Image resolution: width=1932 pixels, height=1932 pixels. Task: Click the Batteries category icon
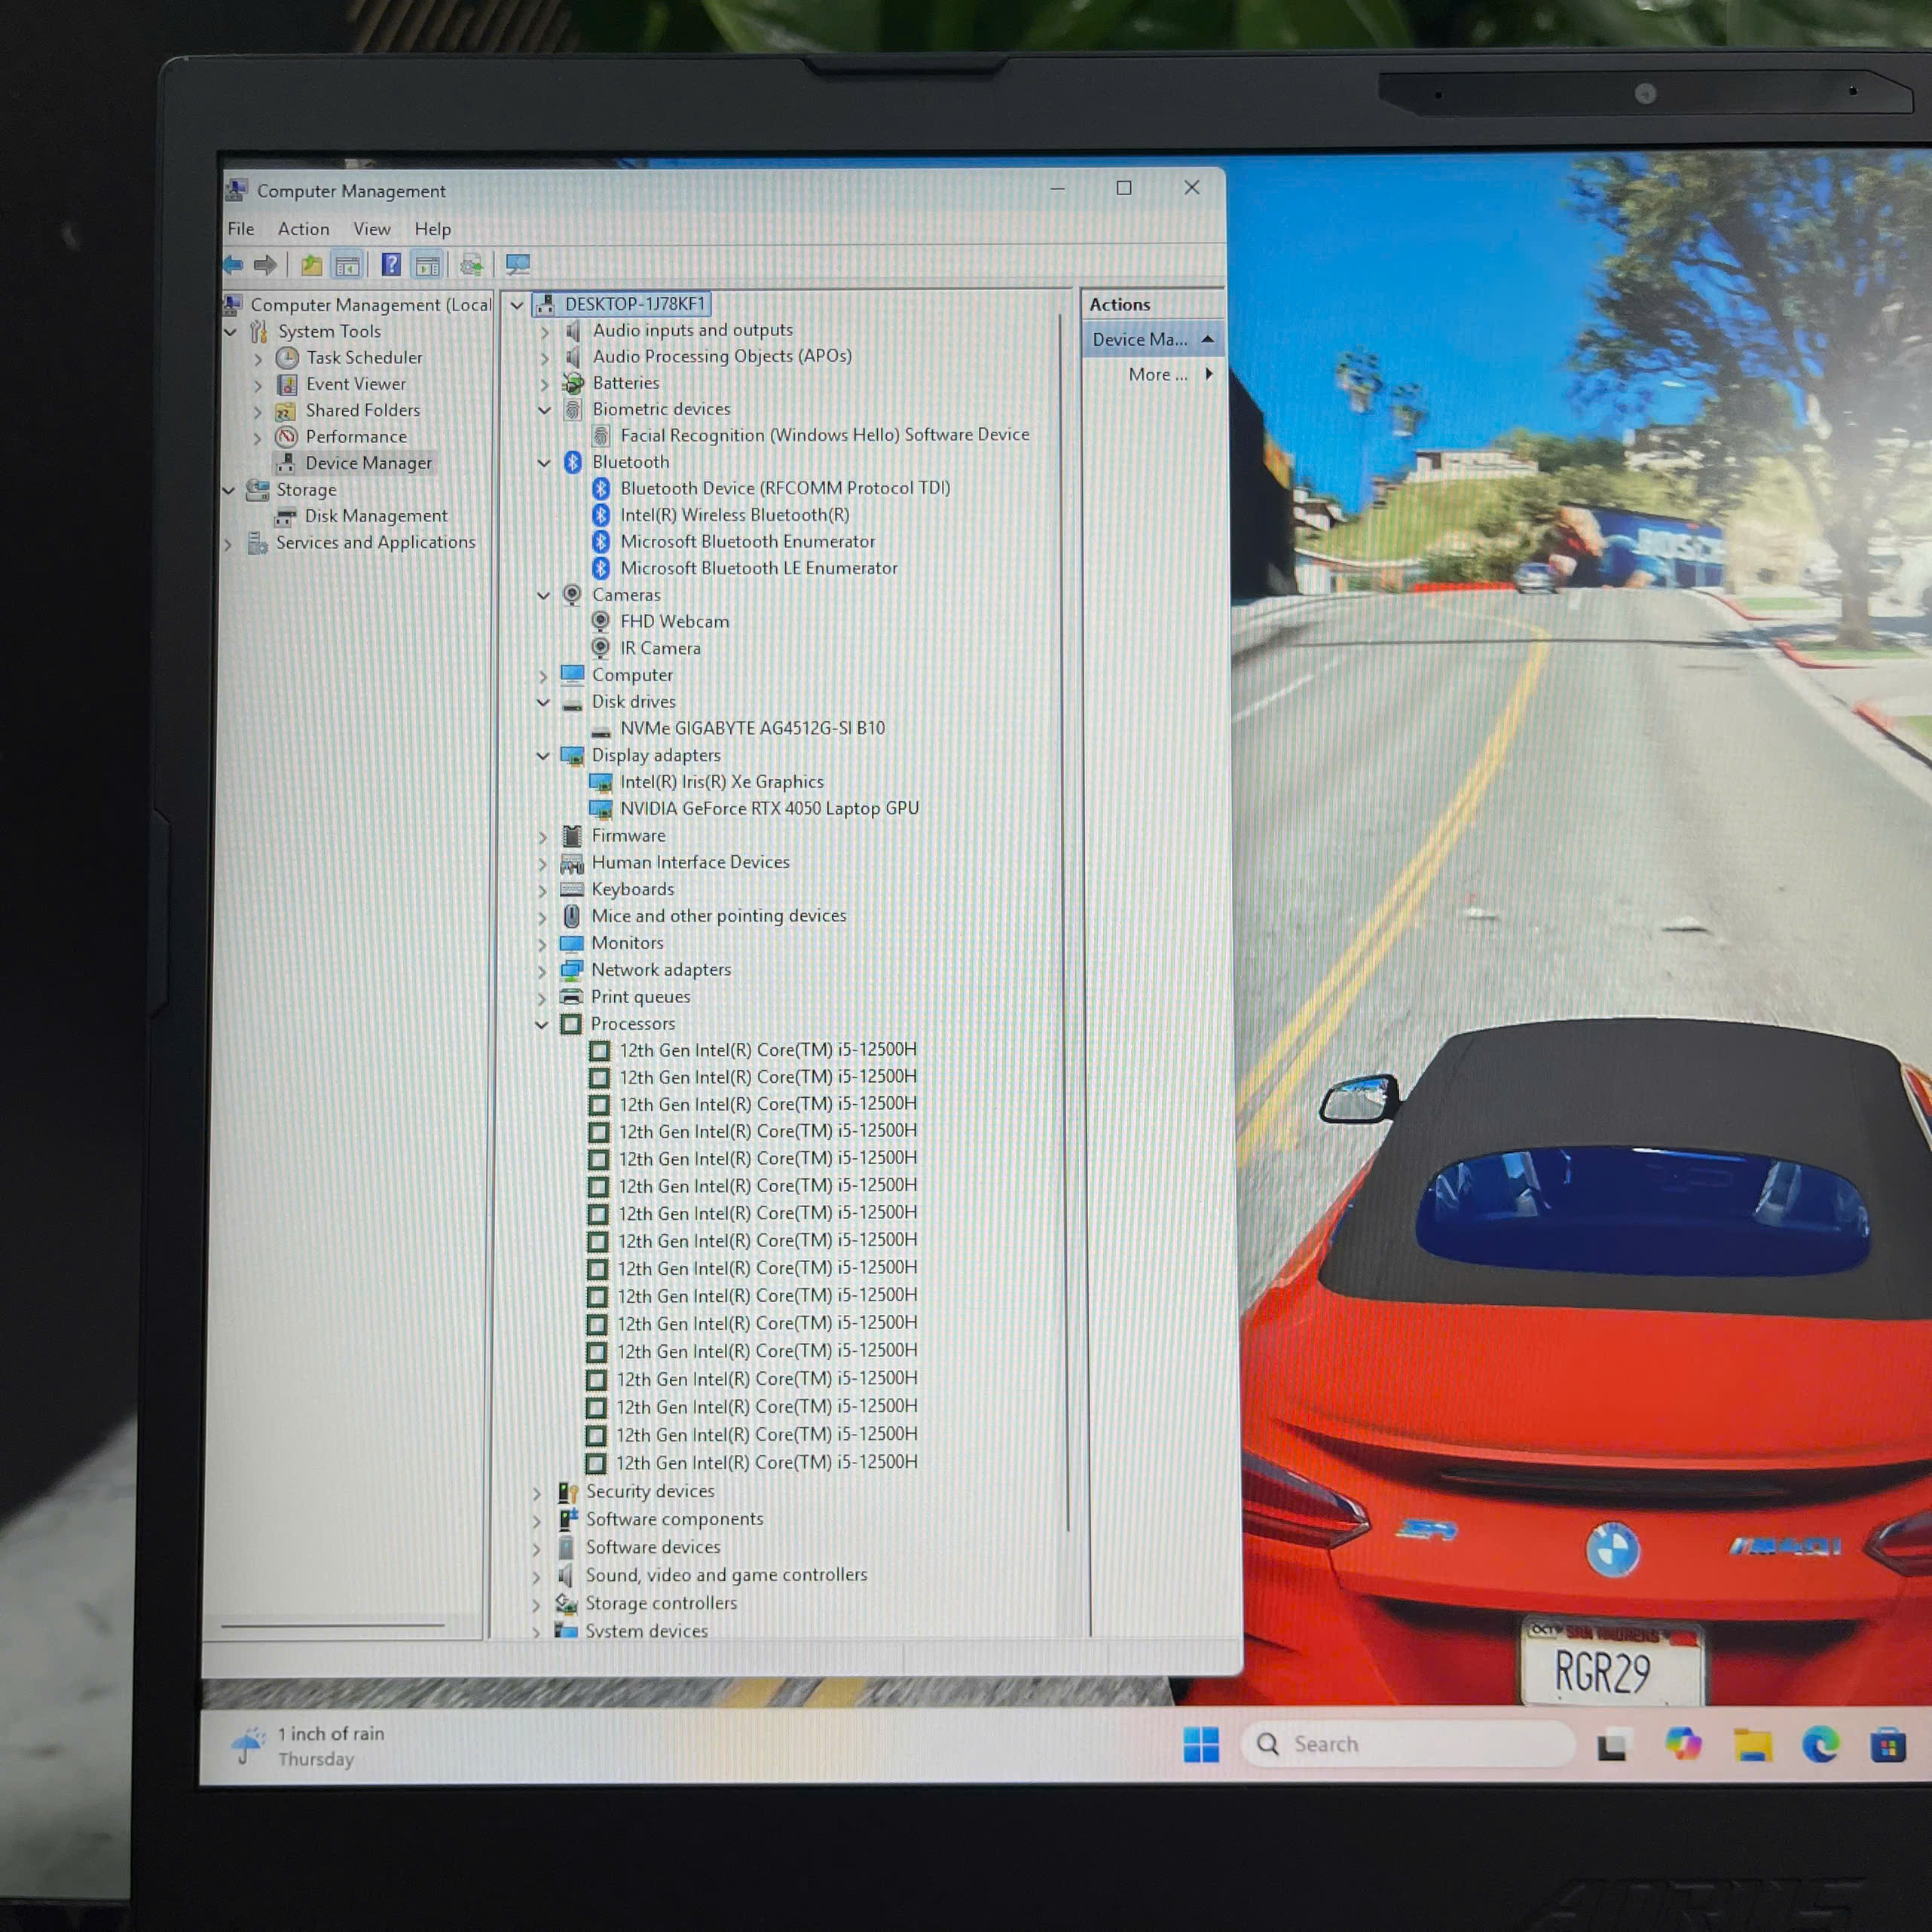pyautogui.click(x=573, y=383)
